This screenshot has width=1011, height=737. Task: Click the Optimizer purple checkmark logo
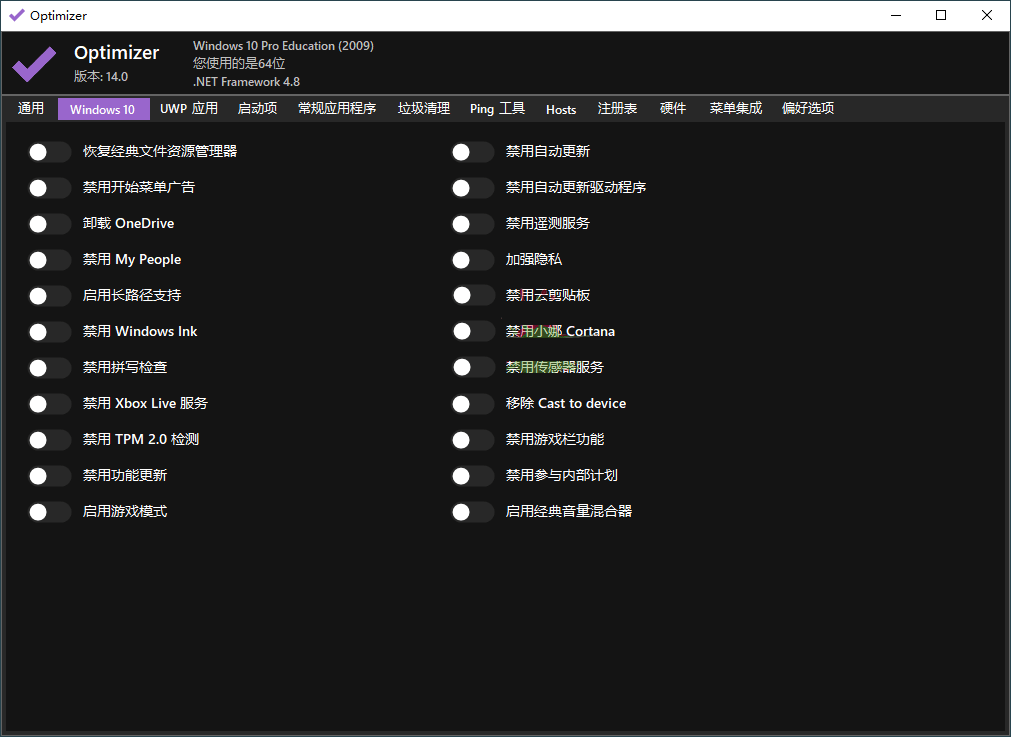(x=34, y=64)
